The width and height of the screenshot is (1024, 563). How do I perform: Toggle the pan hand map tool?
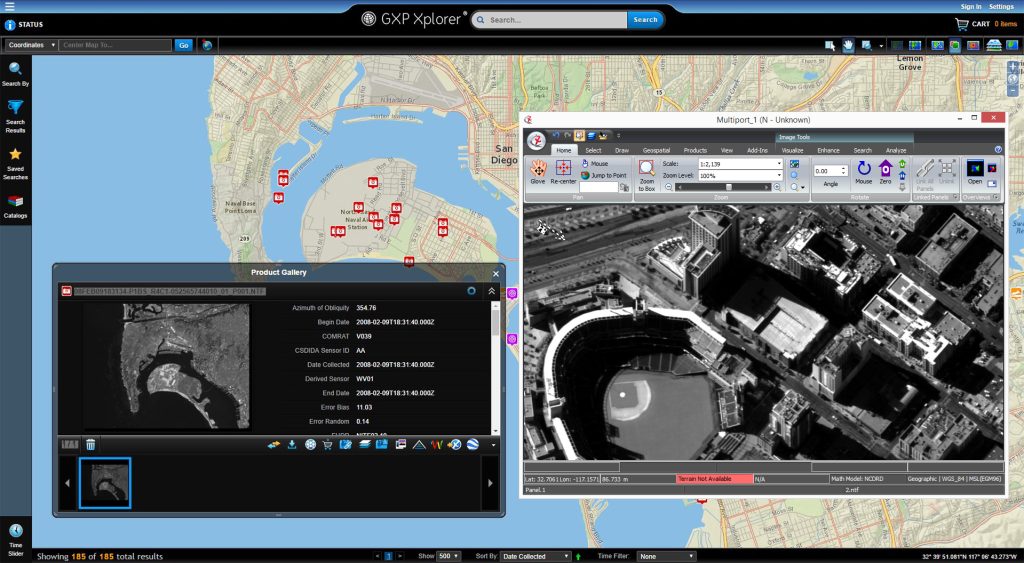848,45
